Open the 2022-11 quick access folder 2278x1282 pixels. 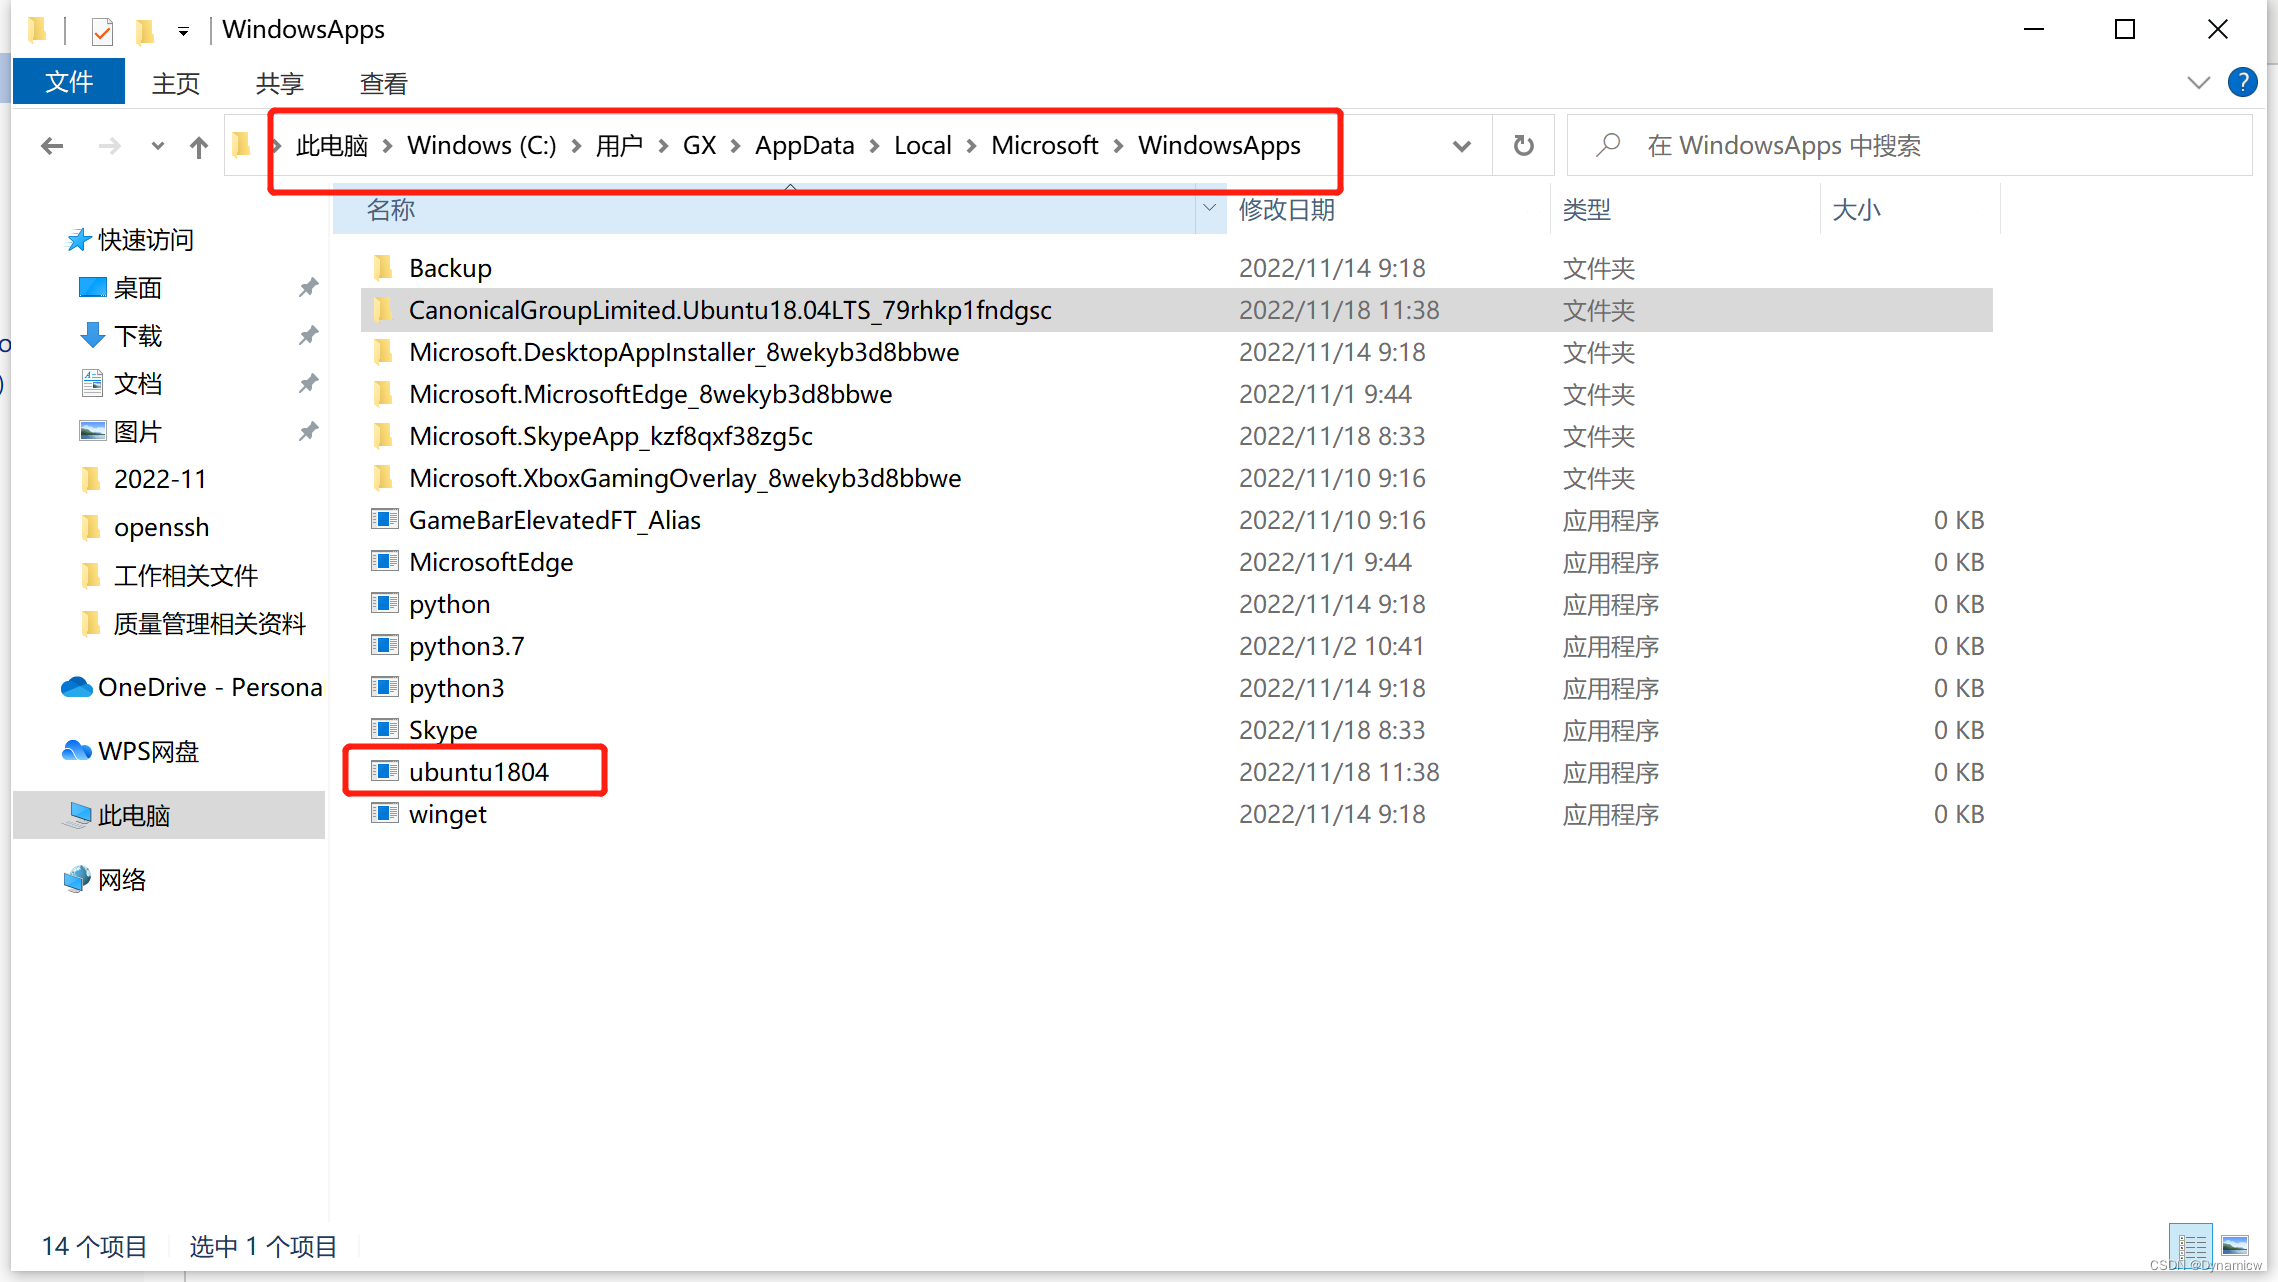tap(159, 479)
